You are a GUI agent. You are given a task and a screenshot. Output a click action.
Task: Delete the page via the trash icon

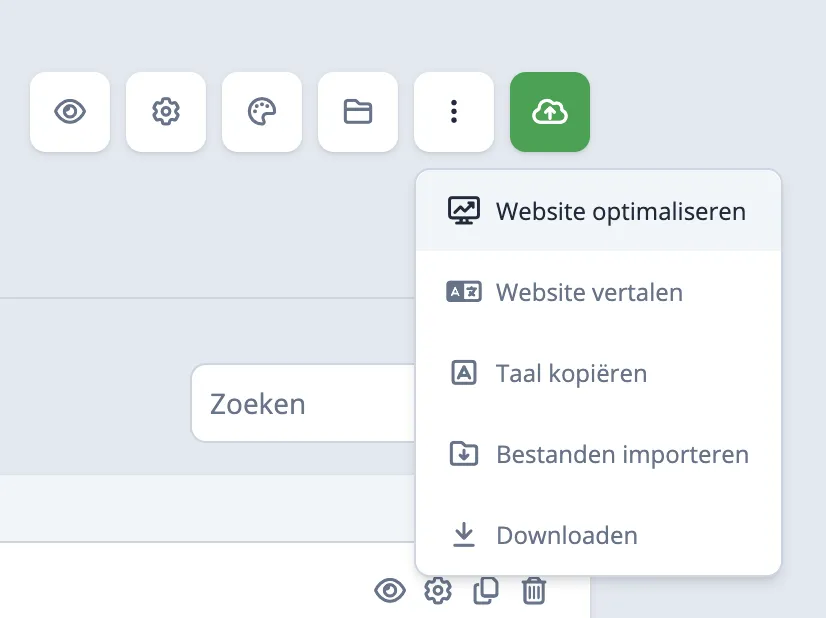click(534, 590)
